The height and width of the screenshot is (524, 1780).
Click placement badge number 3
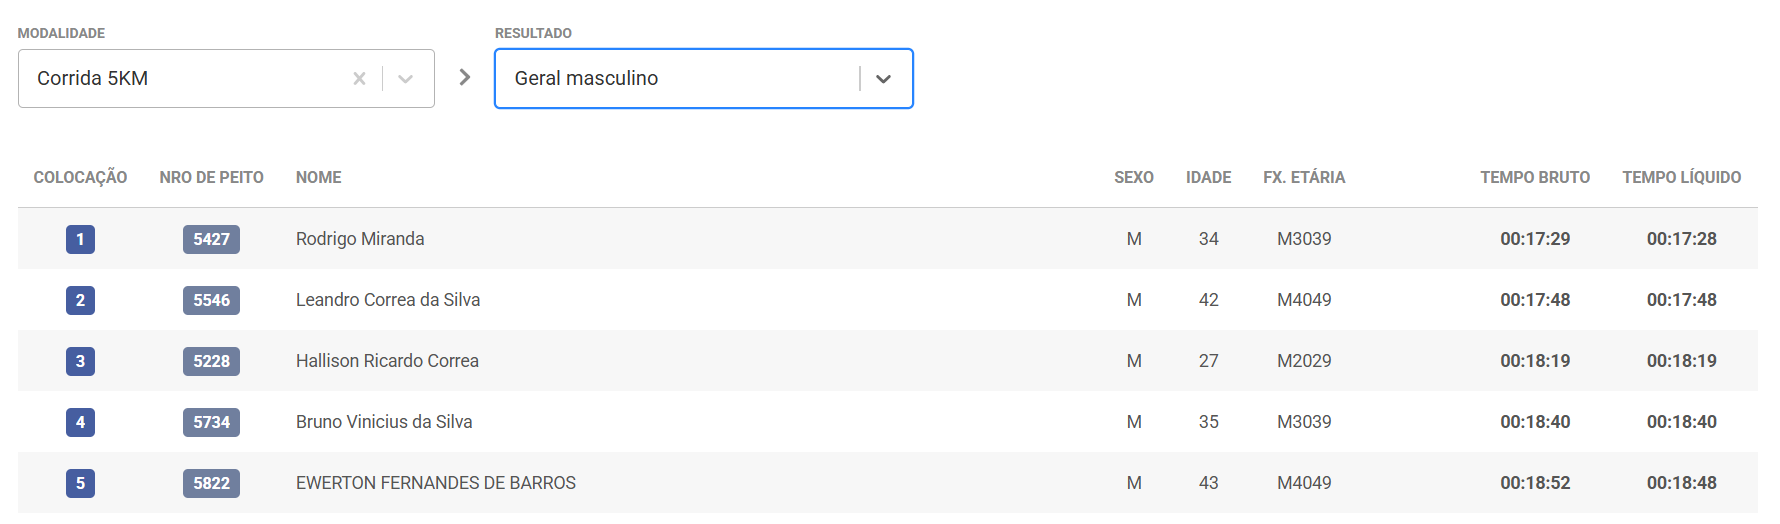click(80, 361)
